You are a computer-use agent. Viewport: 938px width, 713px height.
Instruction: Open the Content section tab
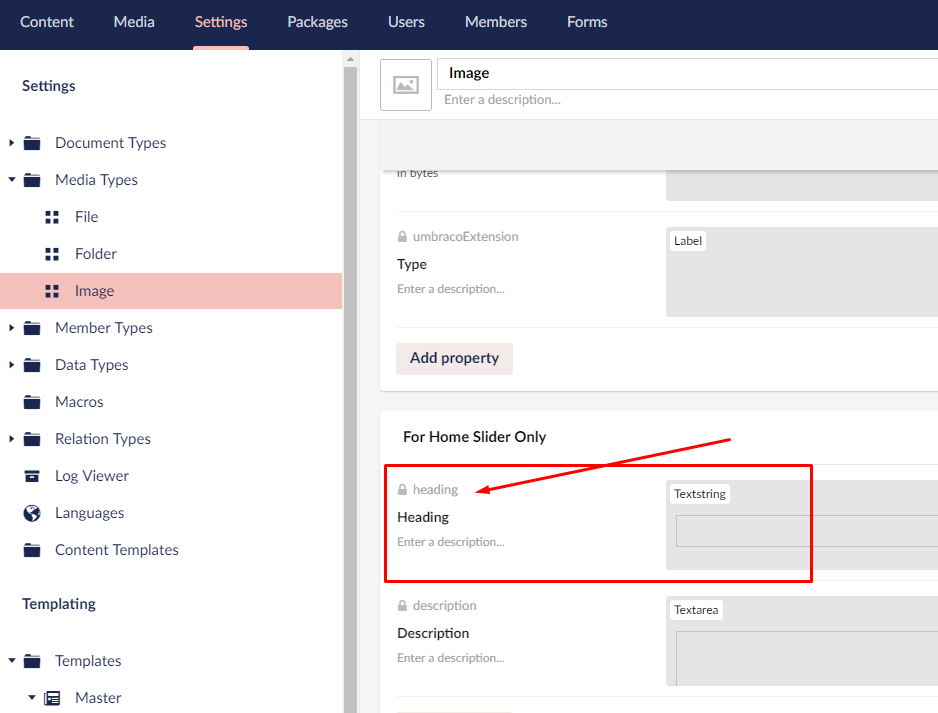point(47,22)
